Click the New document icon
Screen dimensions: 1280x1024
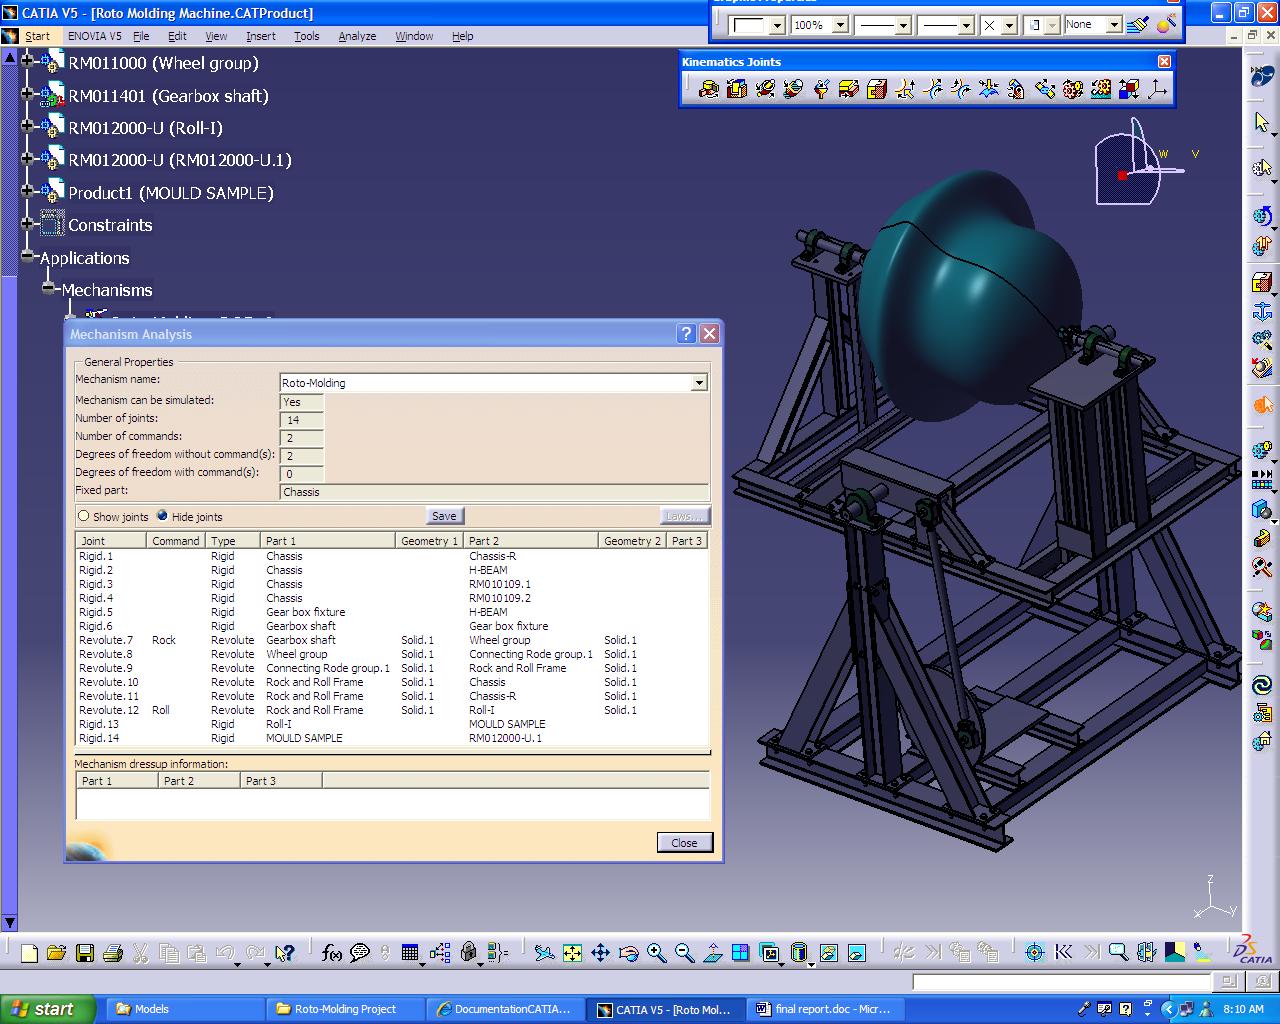click(29, 953)
